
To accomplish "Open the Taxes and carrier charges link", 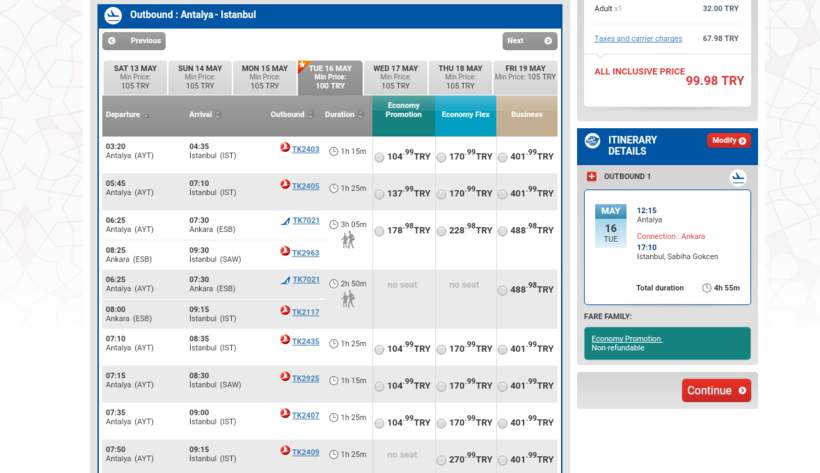I will pos(638,39).
